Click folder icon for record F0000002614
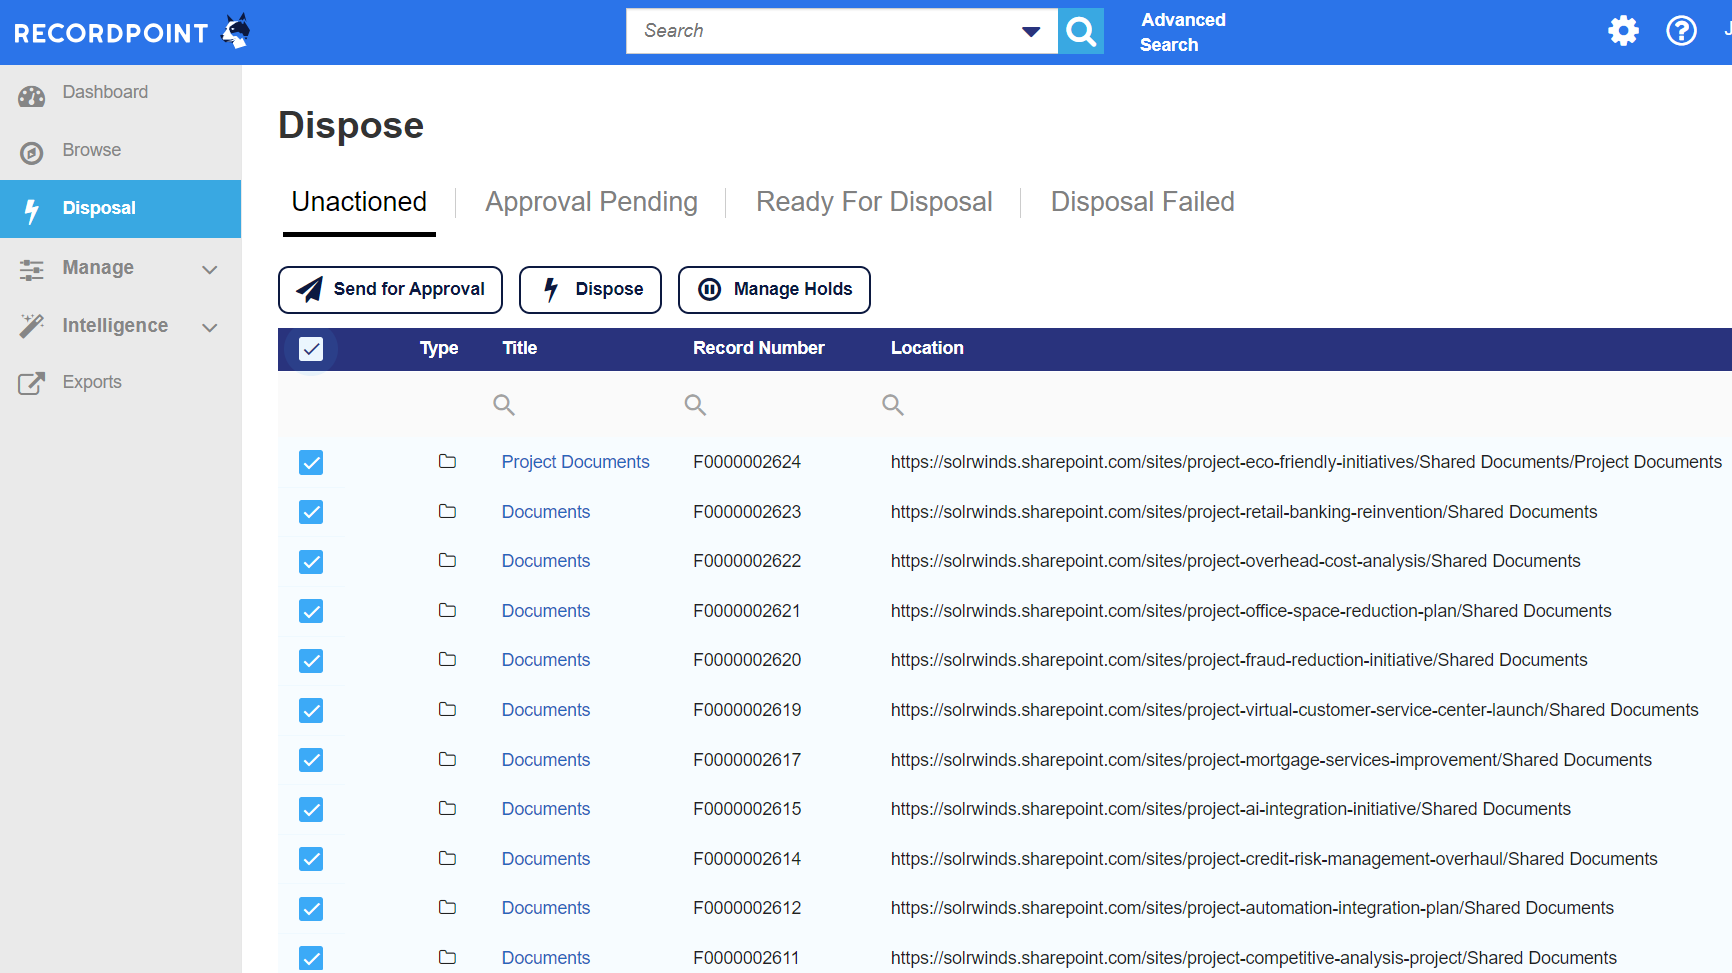Screen dimensions: 1732x973 click(447, 858)
